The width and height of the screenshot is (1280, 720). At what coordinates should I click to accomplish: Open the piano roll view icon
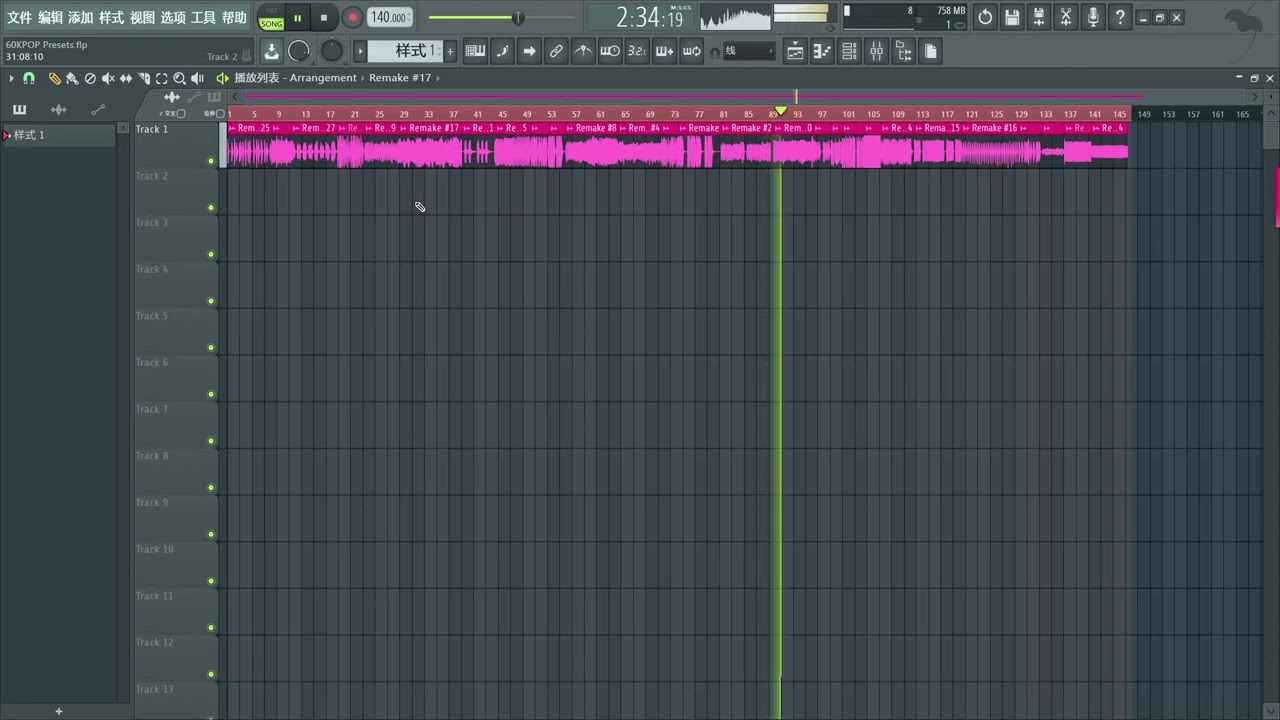coord(822,51)
